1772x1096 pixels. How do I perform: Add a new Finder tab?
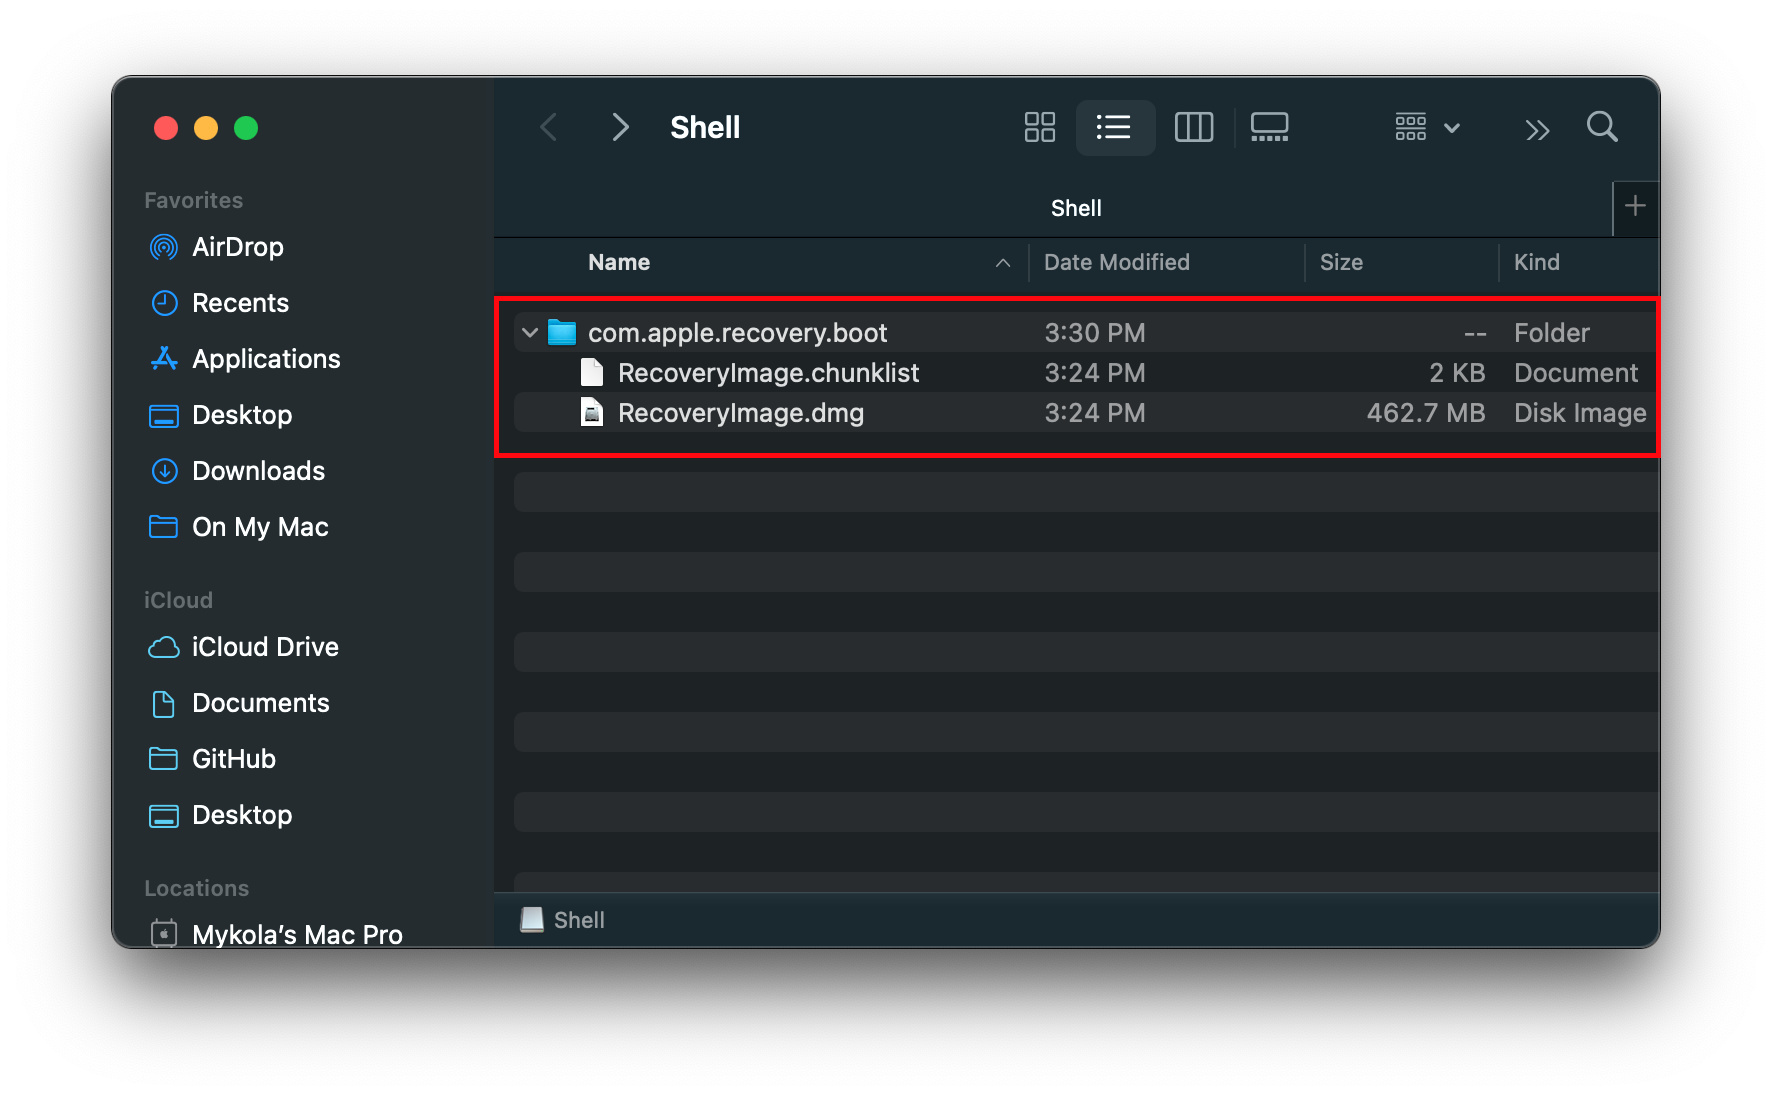click(1635, 206)
